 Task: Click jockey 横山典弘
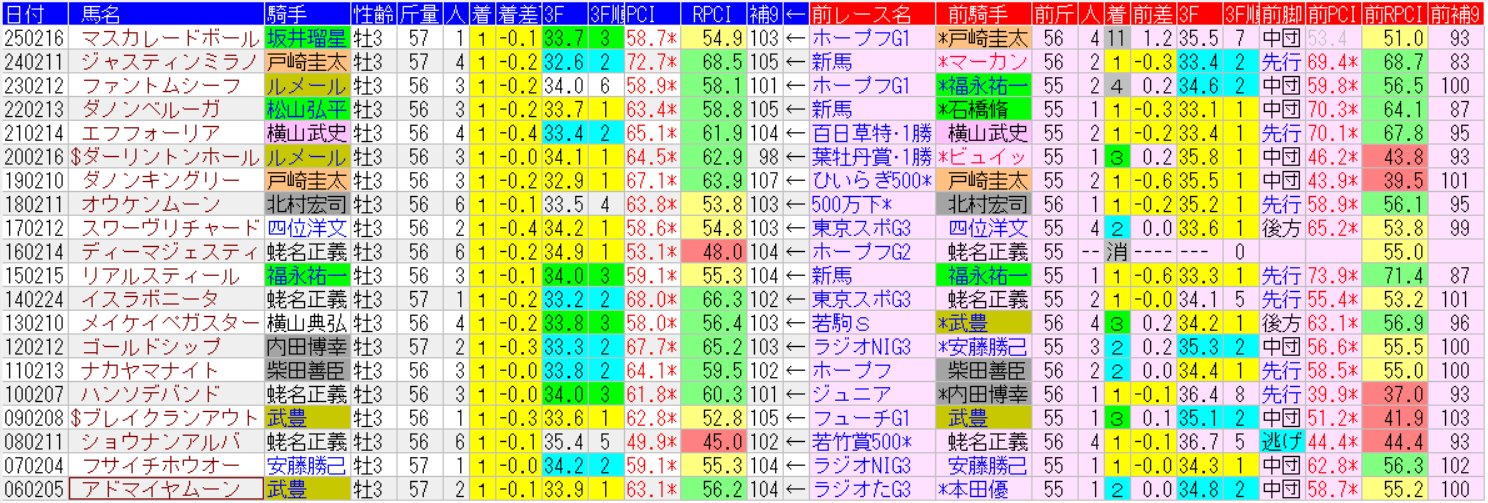[x=306, y=322]
